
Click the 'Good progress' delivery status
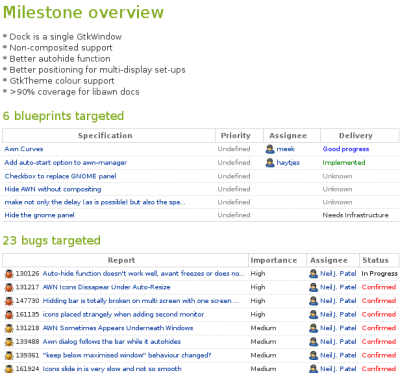click(346, 149)
